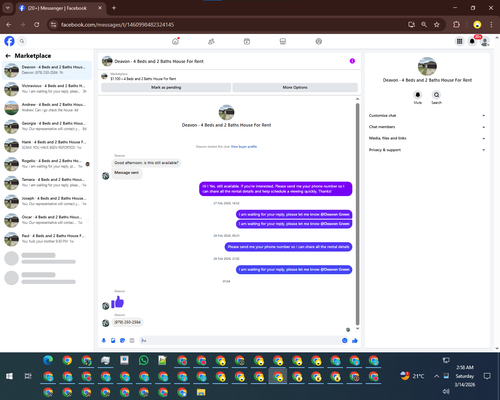Image resolution: width=500 pixels, height=400 pixels.
Task: Open Victravious conversation in chat list
Action: click(47, 89)
